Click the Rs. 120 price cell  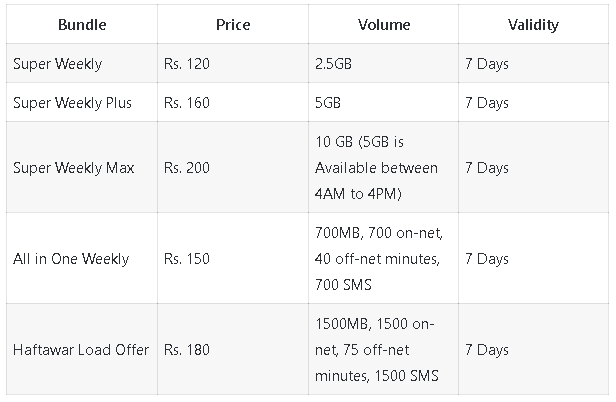(x=187, y=64)
